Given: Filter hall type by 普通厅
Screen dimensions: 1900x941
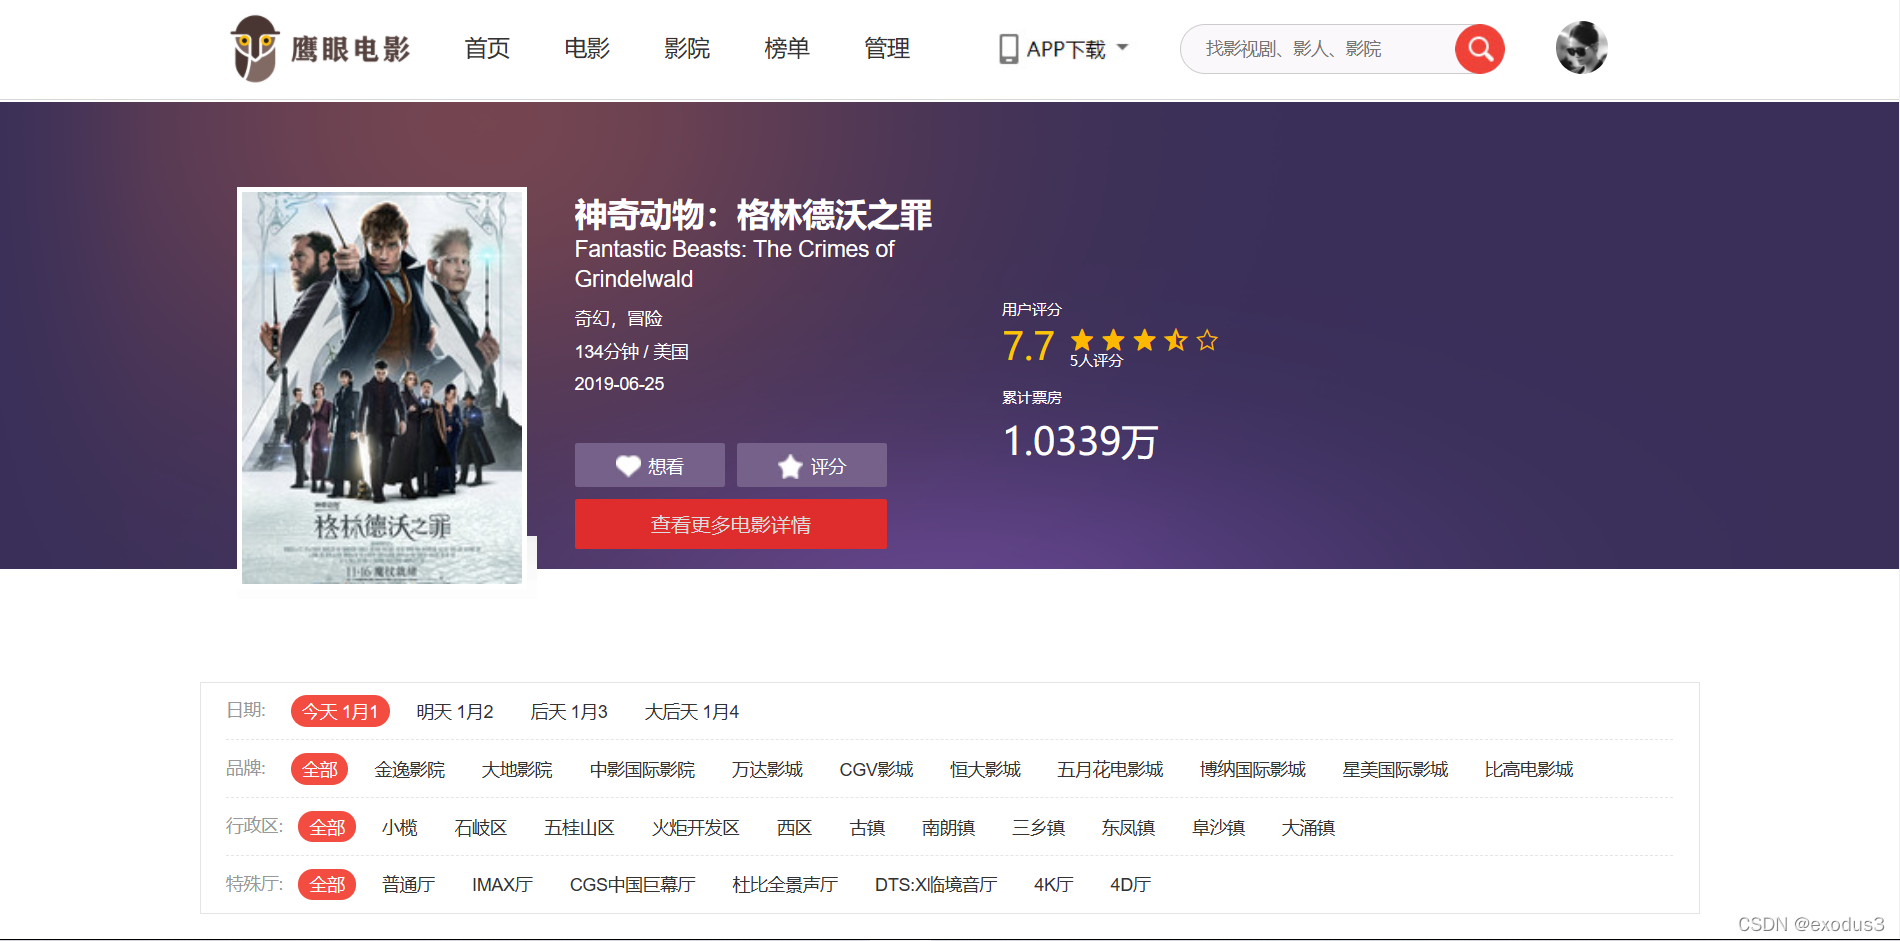Looking at the screenshot, I should (x=408, y=884).
